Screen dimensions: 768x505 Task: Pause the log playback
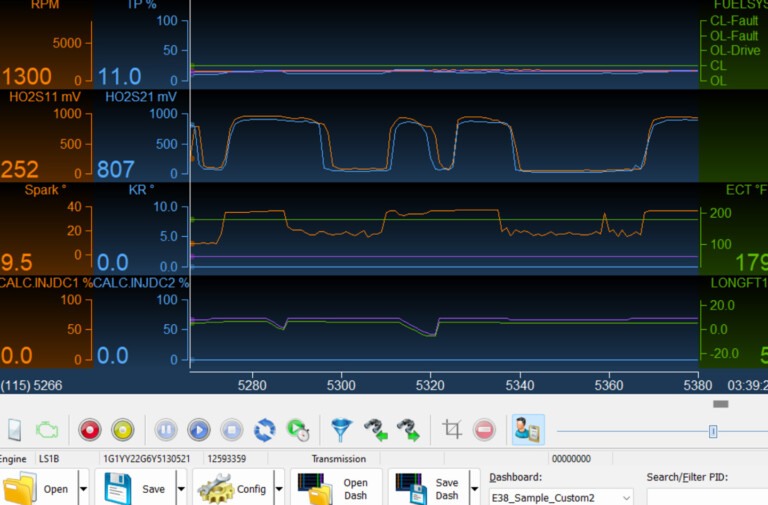pyautogui.click(x=166, y=430)
